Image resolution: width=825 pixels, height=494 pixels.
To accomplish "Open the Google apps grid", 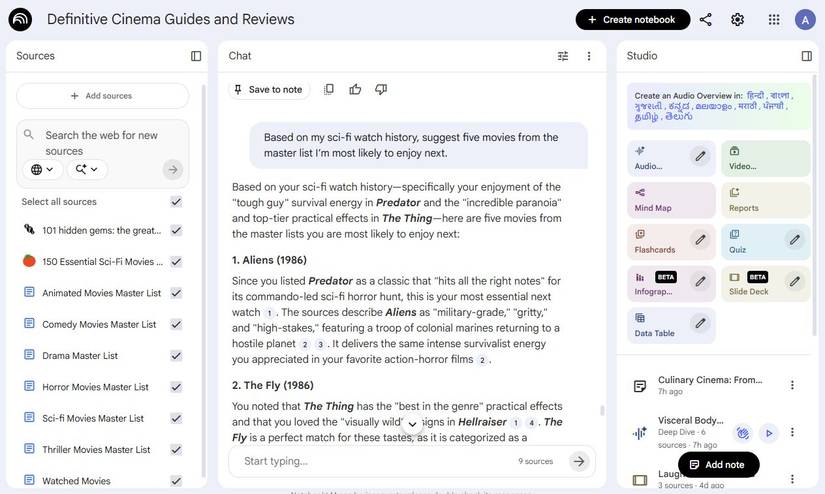I will coord(774,19).
